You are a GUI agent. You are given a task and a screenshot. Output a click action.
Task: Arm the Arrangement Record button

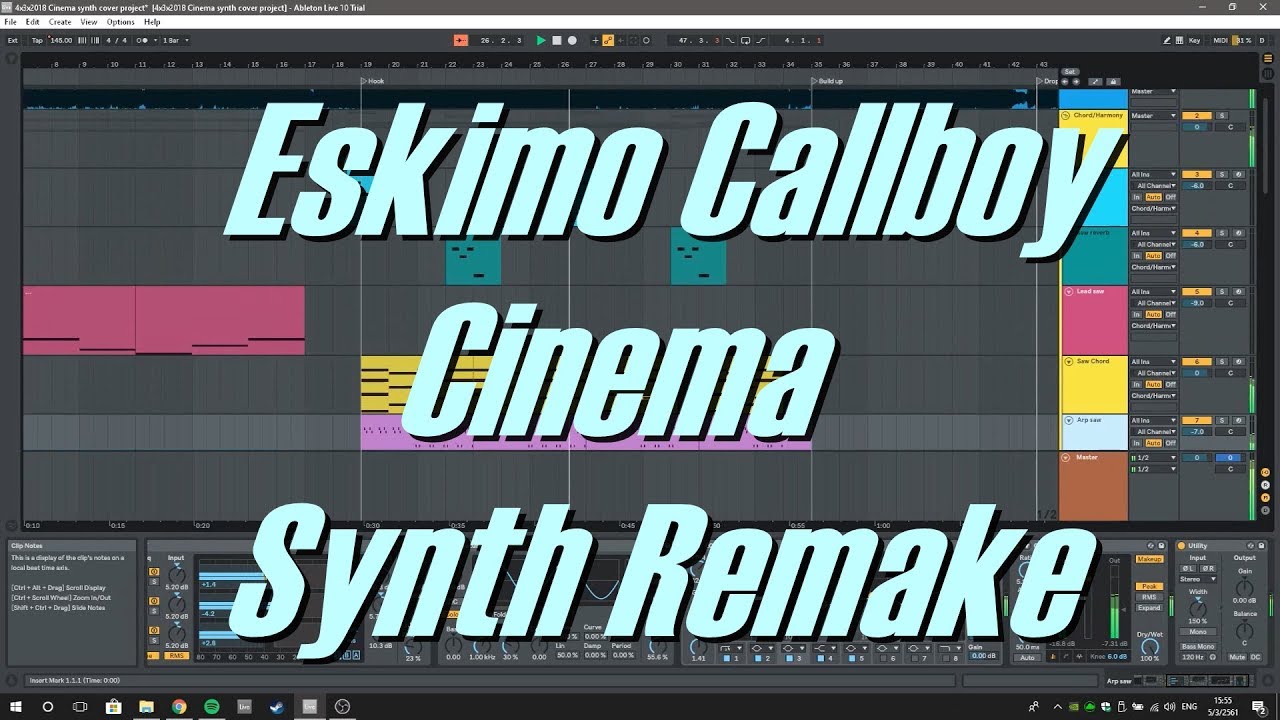pos(572,40)
